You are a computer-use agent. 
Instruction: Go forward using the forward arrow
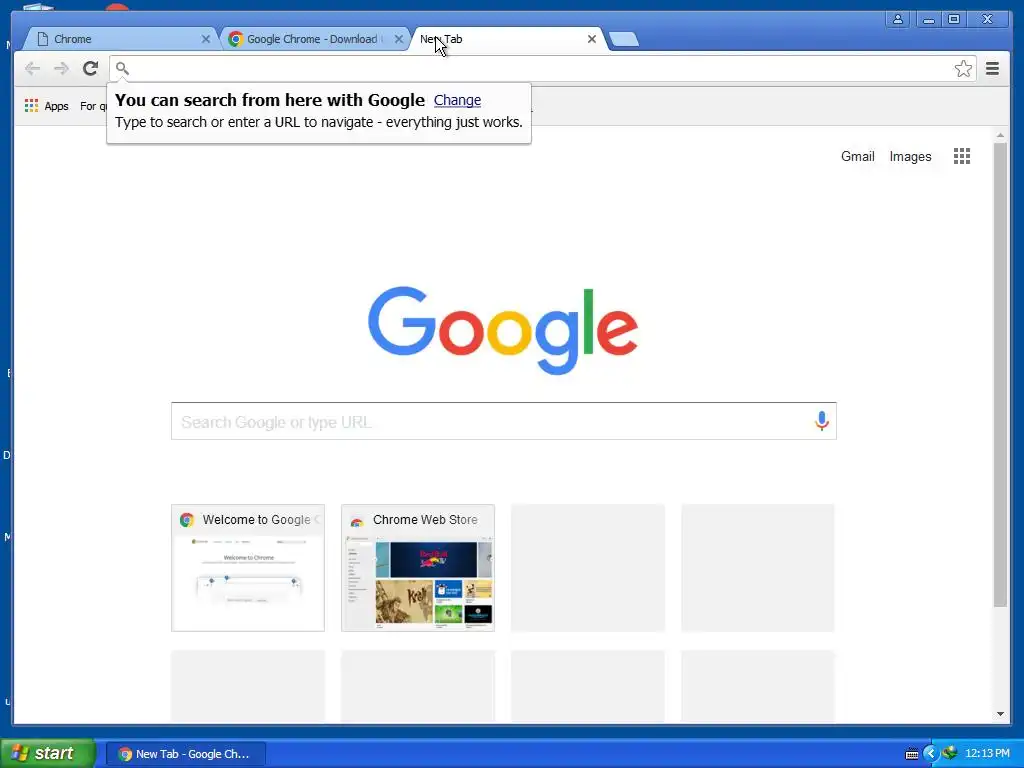(x=61, y=68)
